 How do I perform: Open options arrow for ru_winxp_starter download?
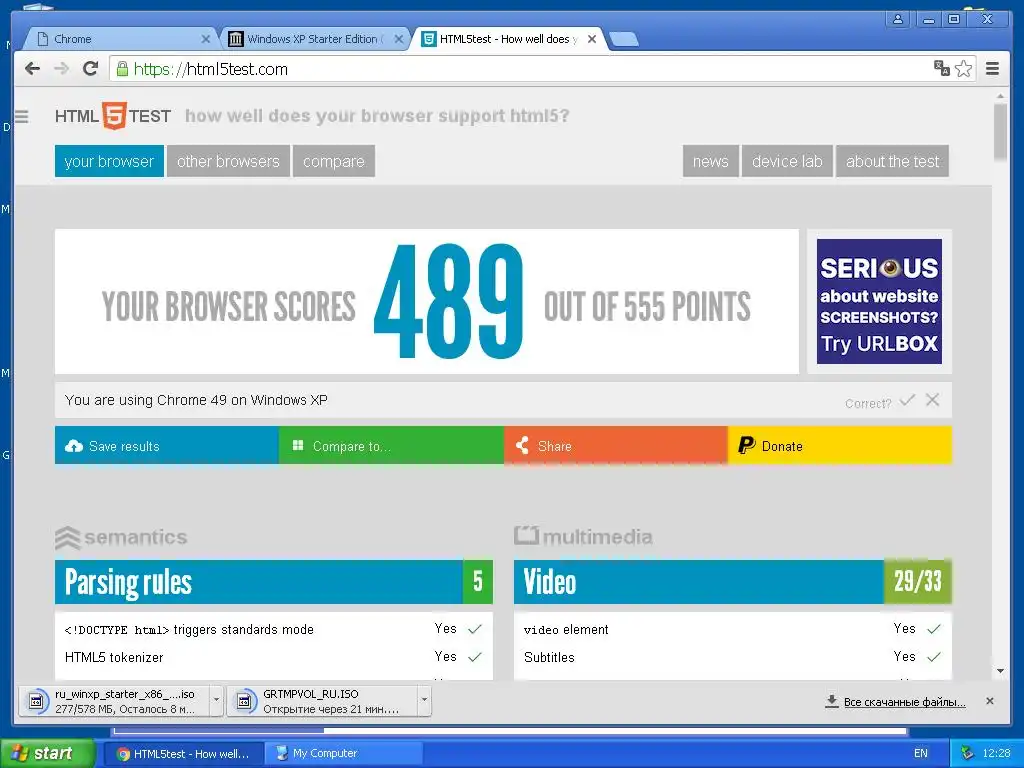pyautogui.click(x=216, y=701)
